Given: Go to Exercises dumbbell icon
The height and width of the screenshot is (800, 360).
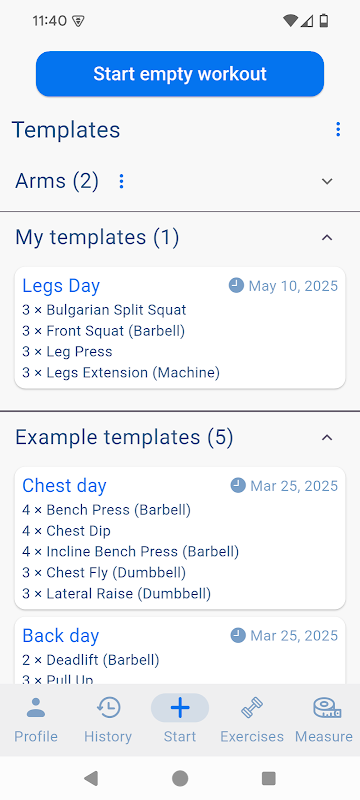Looking at the screenshot, I should [252, 708].
